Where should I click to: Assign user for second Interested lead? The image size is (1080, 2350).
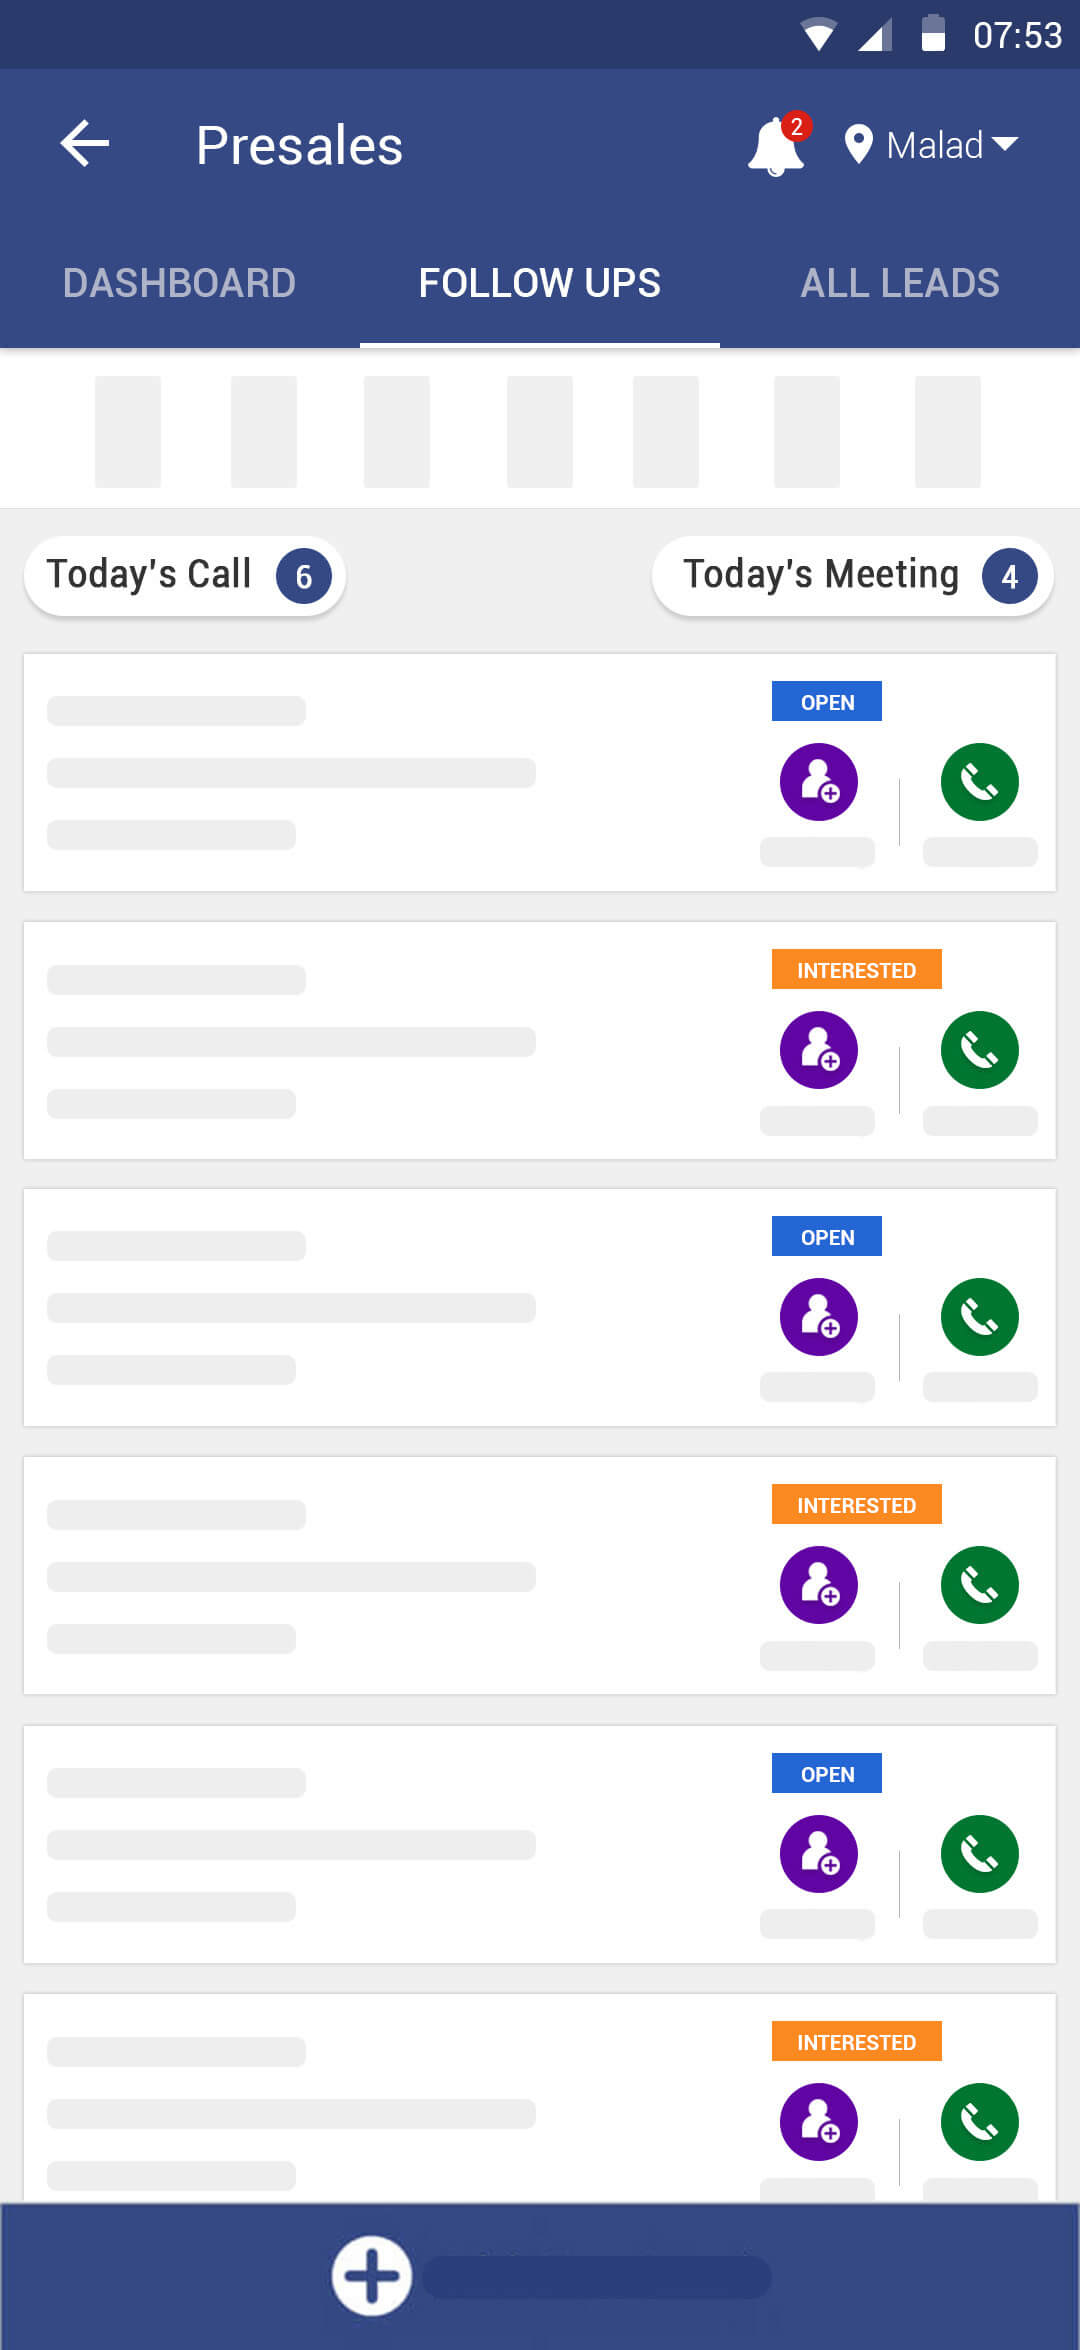coord(818,1585)
